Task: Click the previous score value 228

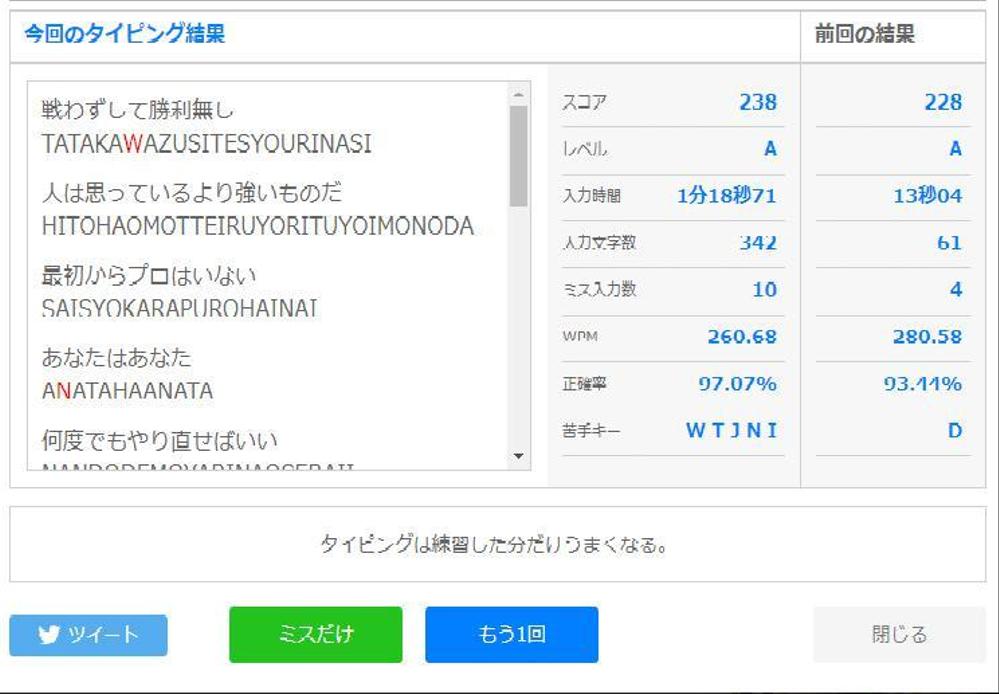Action: [943, 102]
